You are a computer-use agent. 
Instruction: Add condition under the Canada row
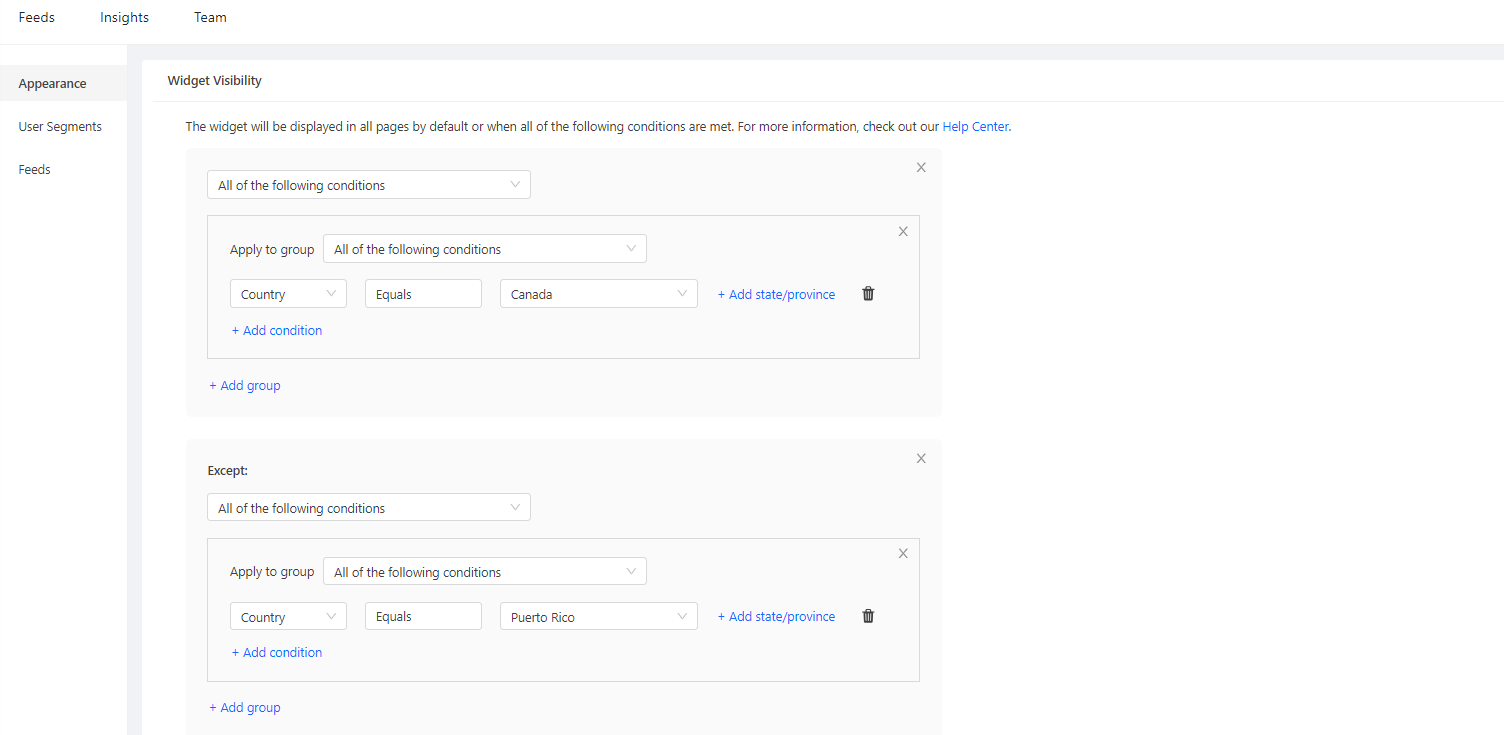coord(277,330)
